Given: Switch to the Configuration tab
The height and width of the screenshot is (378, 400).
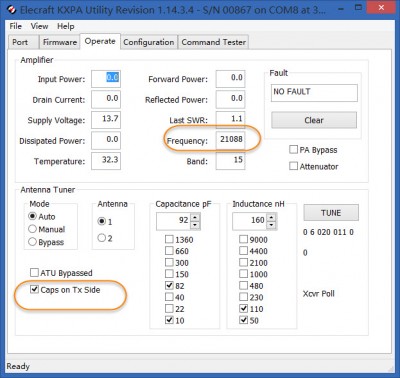Looking at the screenshot, I should (149, 42).
